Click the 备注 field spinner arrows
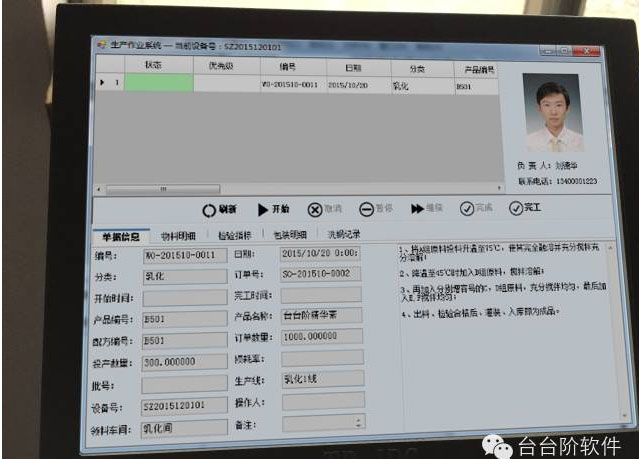The image size is (641, 459). coord(359,424)
